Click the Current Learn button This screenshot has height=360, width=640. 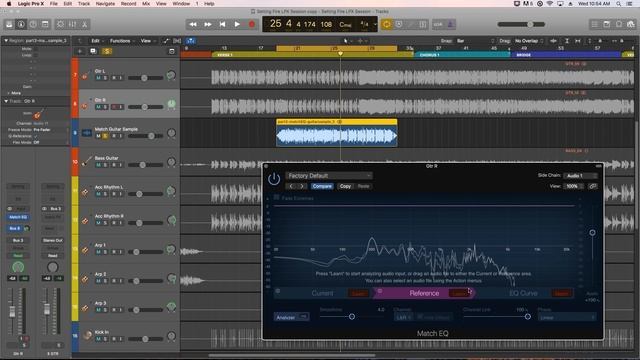pyautogui.click(x=358, y=293)
